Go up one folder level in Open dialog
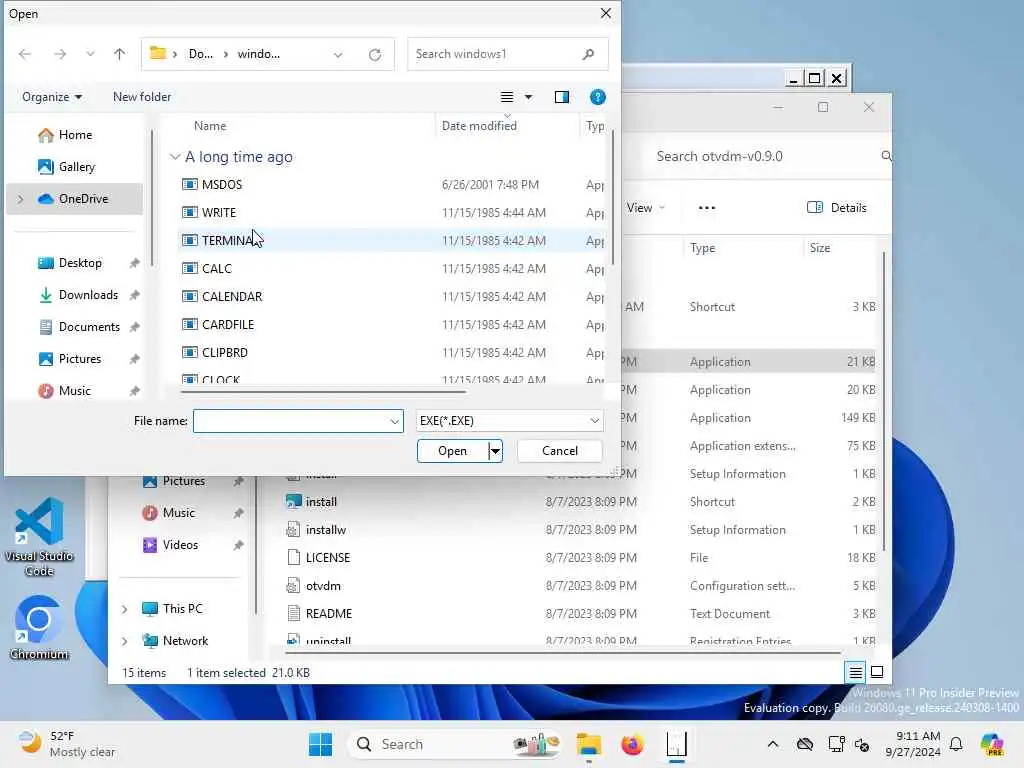1024x768 pixels. (x=120, y=54)
